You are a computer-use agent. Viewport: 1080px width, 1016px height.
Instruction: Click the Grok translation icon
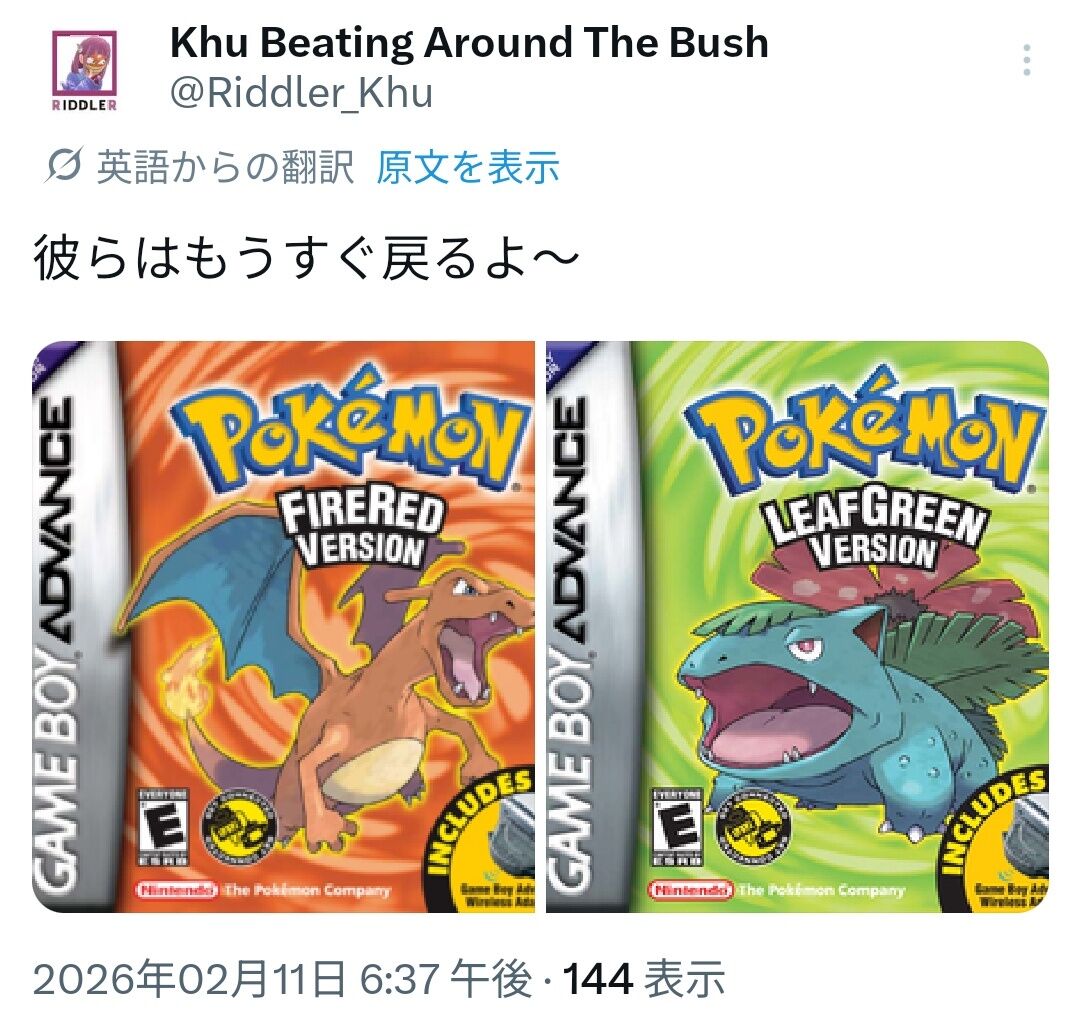pos(65,165)
